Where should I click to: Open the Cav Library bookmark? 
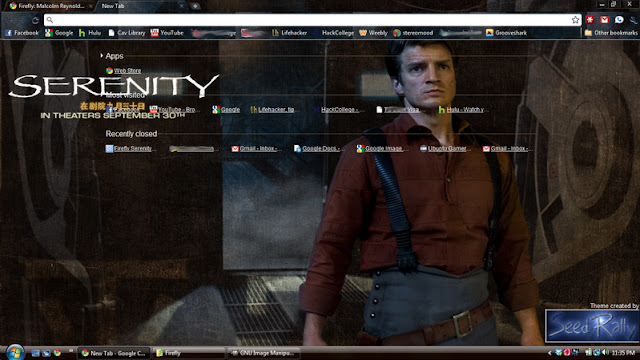point(127,33)
